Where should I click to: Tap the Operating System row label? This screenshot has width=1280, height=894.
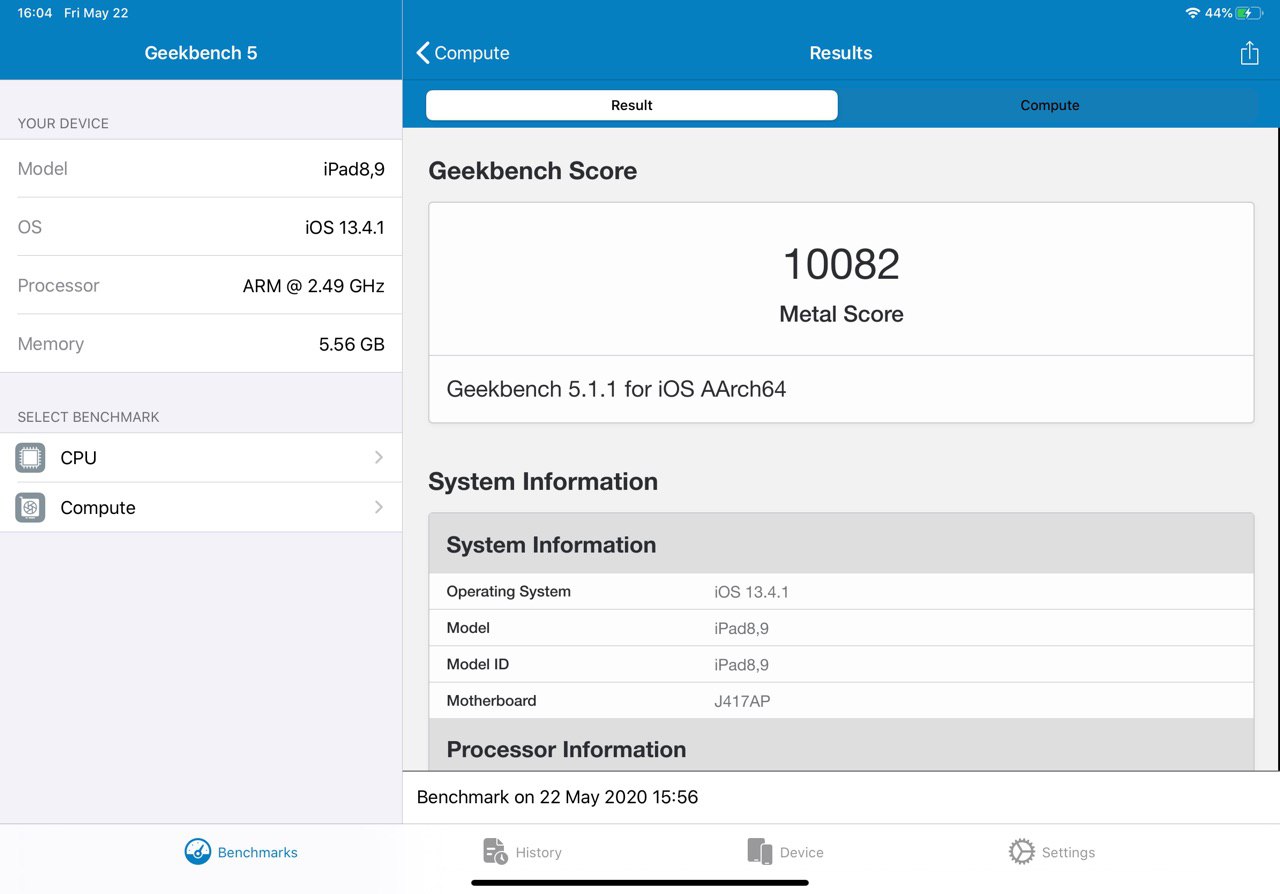click(508, 592)
